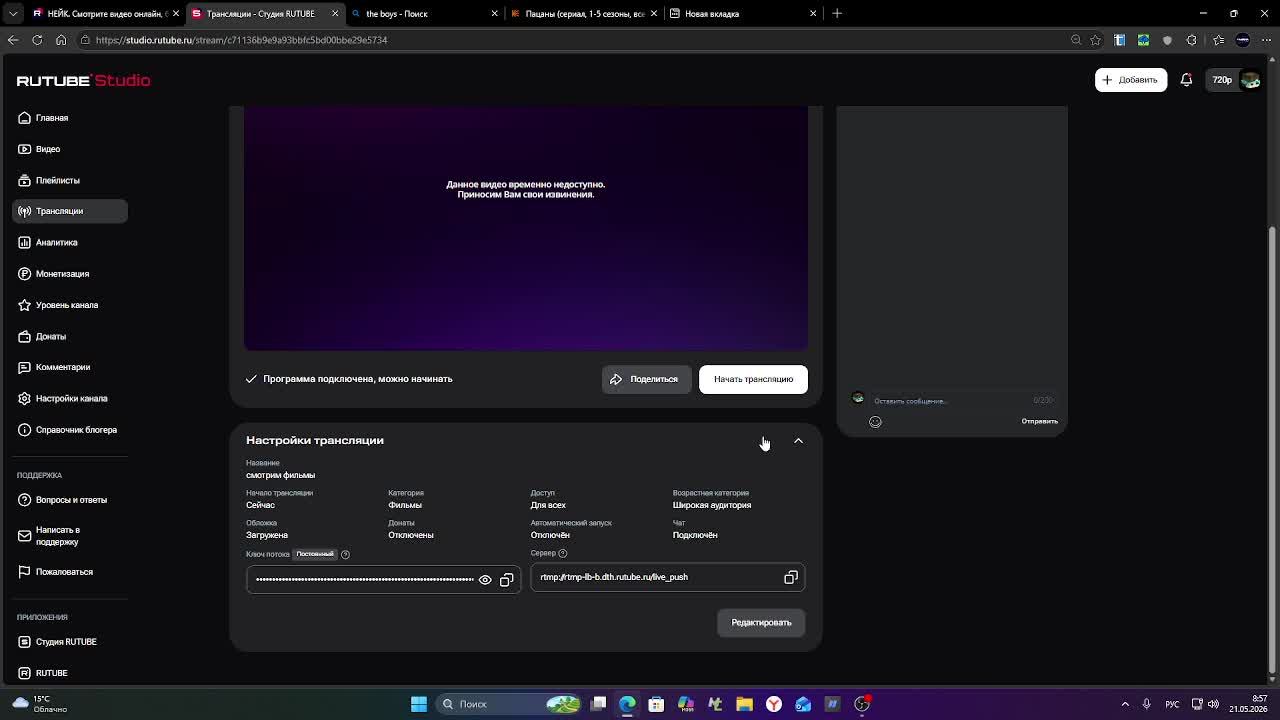The width and height of the screenshot is (1280, 720).
Task: Open Microsoft Edge from the taskbar
Action: [x=627, y=704]
